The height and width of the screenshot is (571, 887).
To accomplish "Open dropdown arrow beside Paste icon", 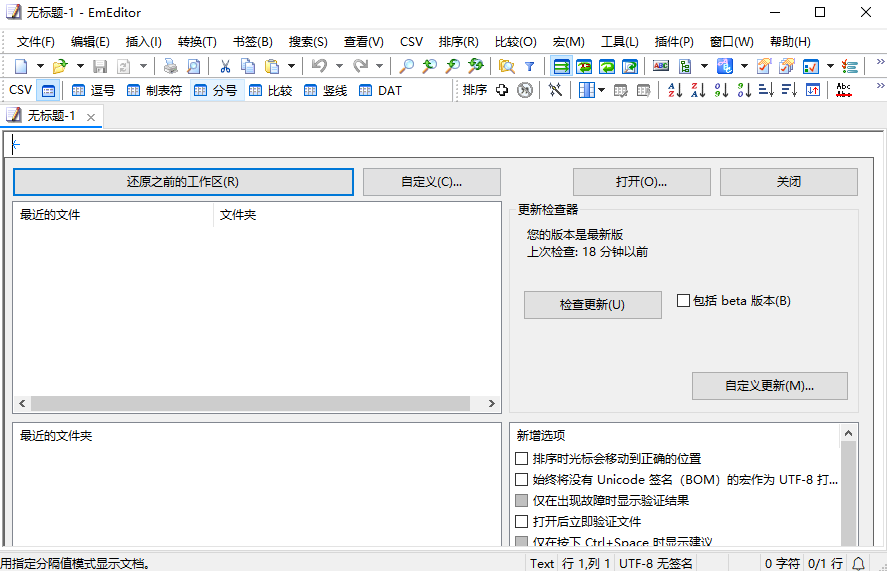I will coord(291,66).
